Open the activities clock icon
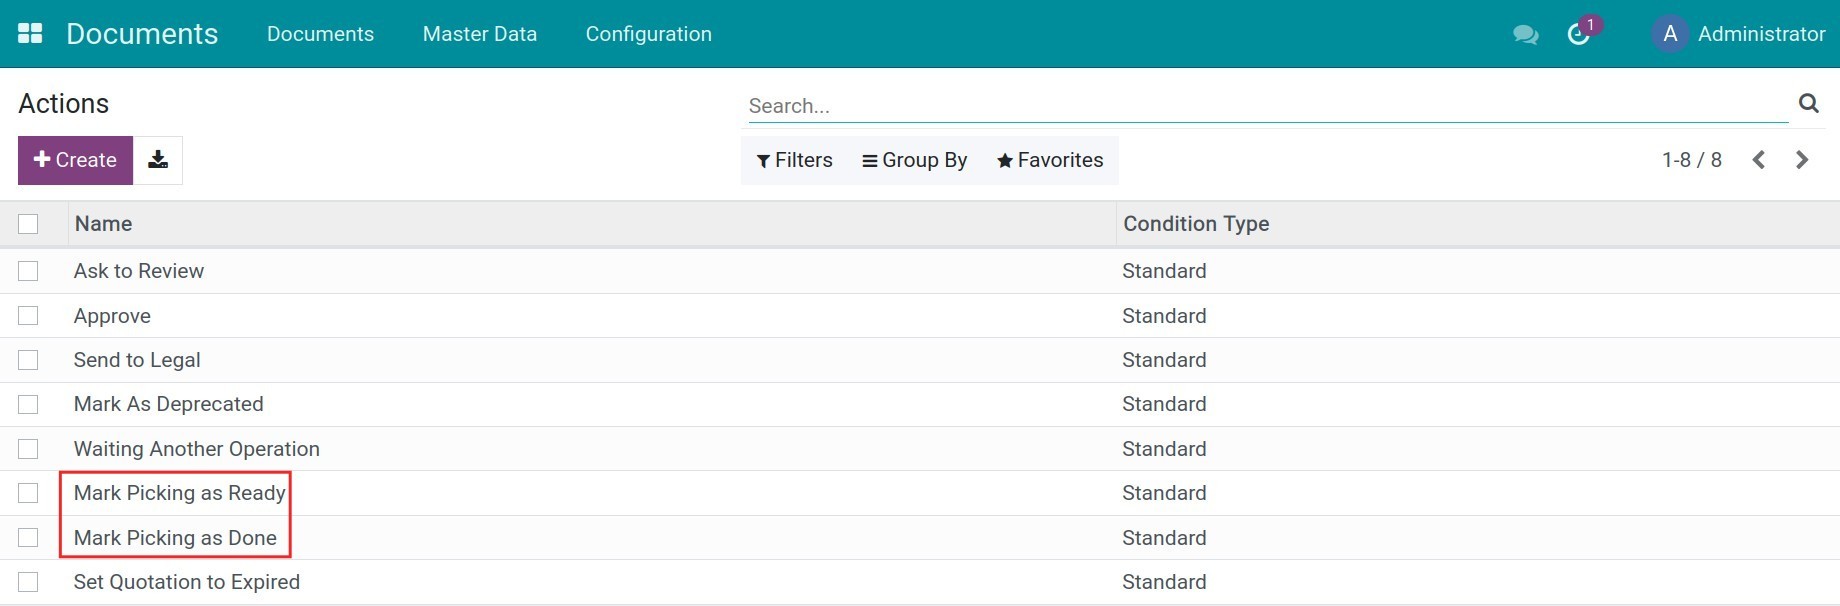This screenshot has width=1840, height=606. click(1578, 35)
